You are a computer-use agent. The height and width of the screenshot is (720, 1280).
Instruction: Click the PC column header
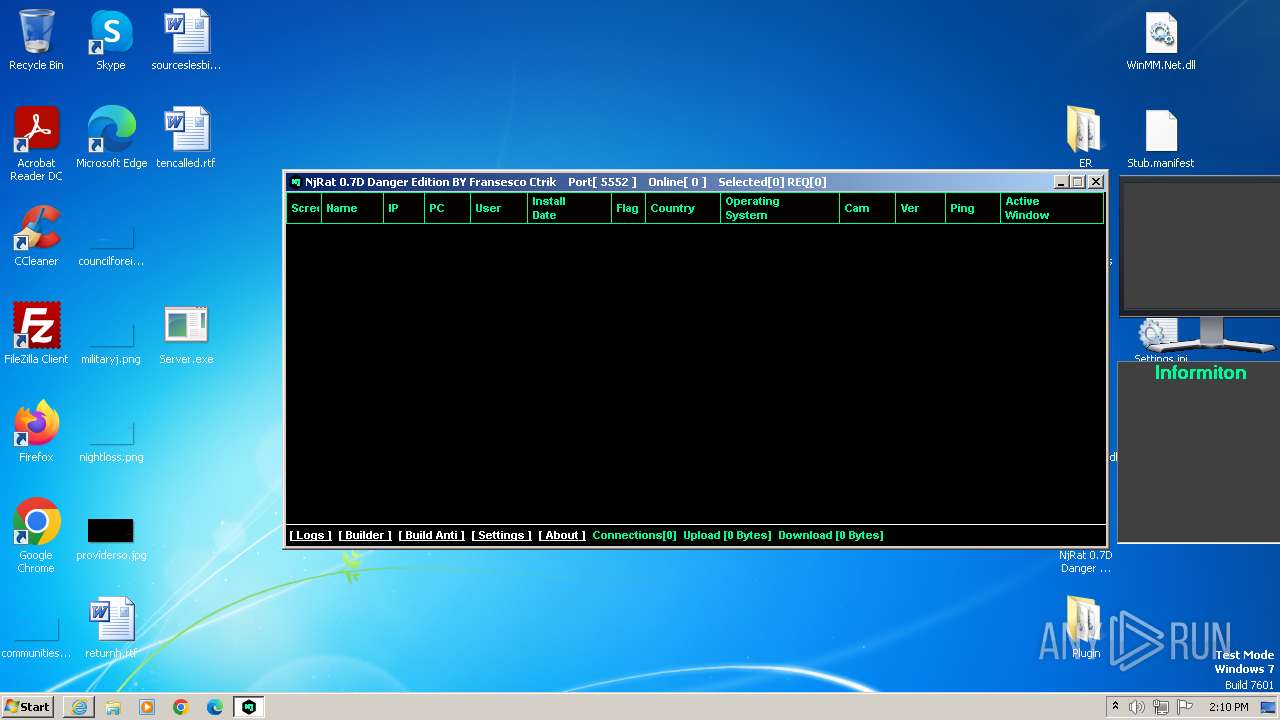coord(447,208)
